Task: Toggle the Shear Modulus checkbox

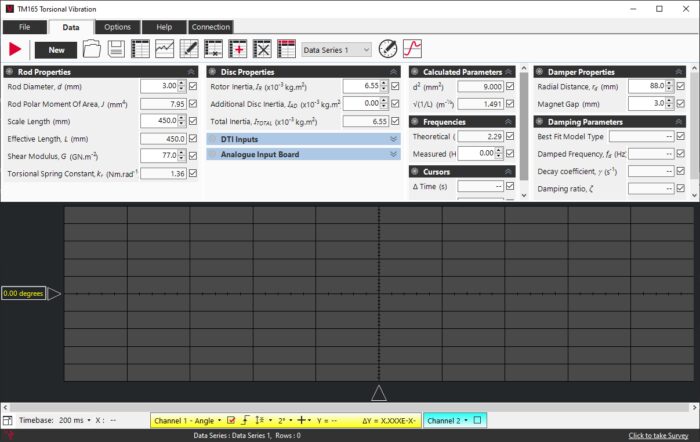Action: [193, 156]
